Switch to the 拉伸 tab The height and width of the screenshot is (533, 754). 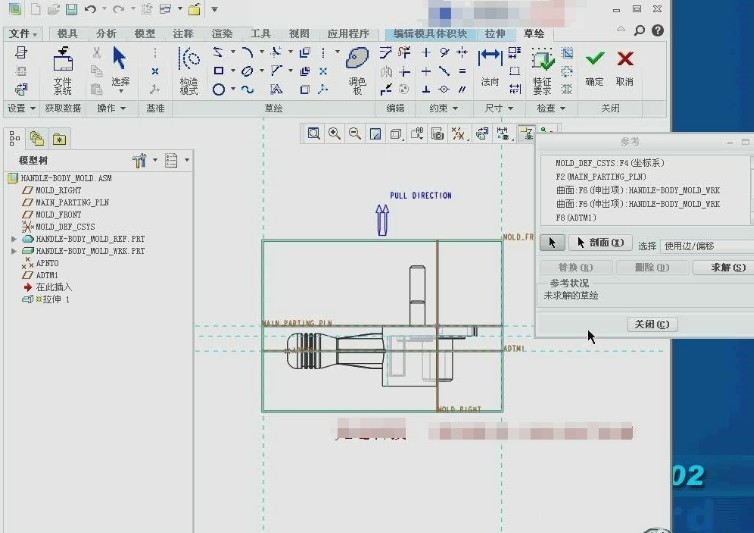pyautogui.click(x=495, y=34)
